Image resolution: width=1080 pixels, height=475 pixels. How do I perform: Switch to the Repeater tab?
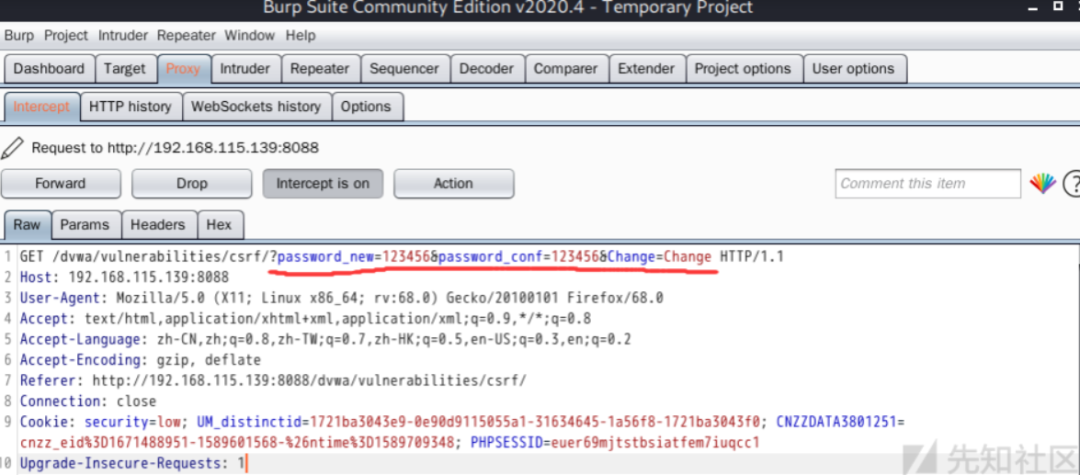click(319, 69)
